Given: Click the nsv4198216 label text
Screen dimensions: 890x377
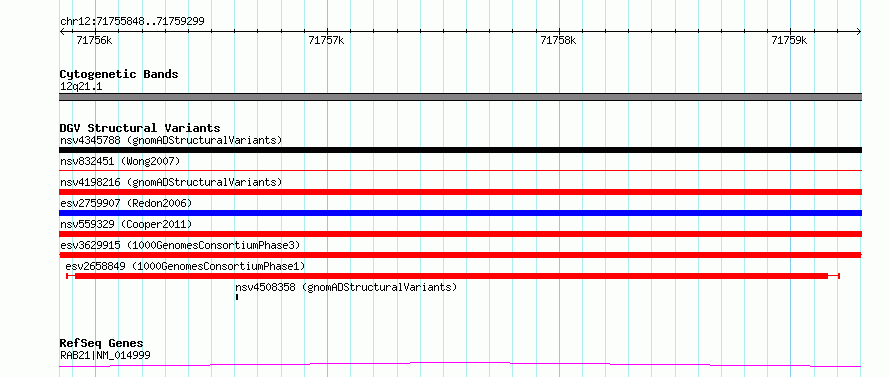Looking at the screenshot, I should point(171,182).
